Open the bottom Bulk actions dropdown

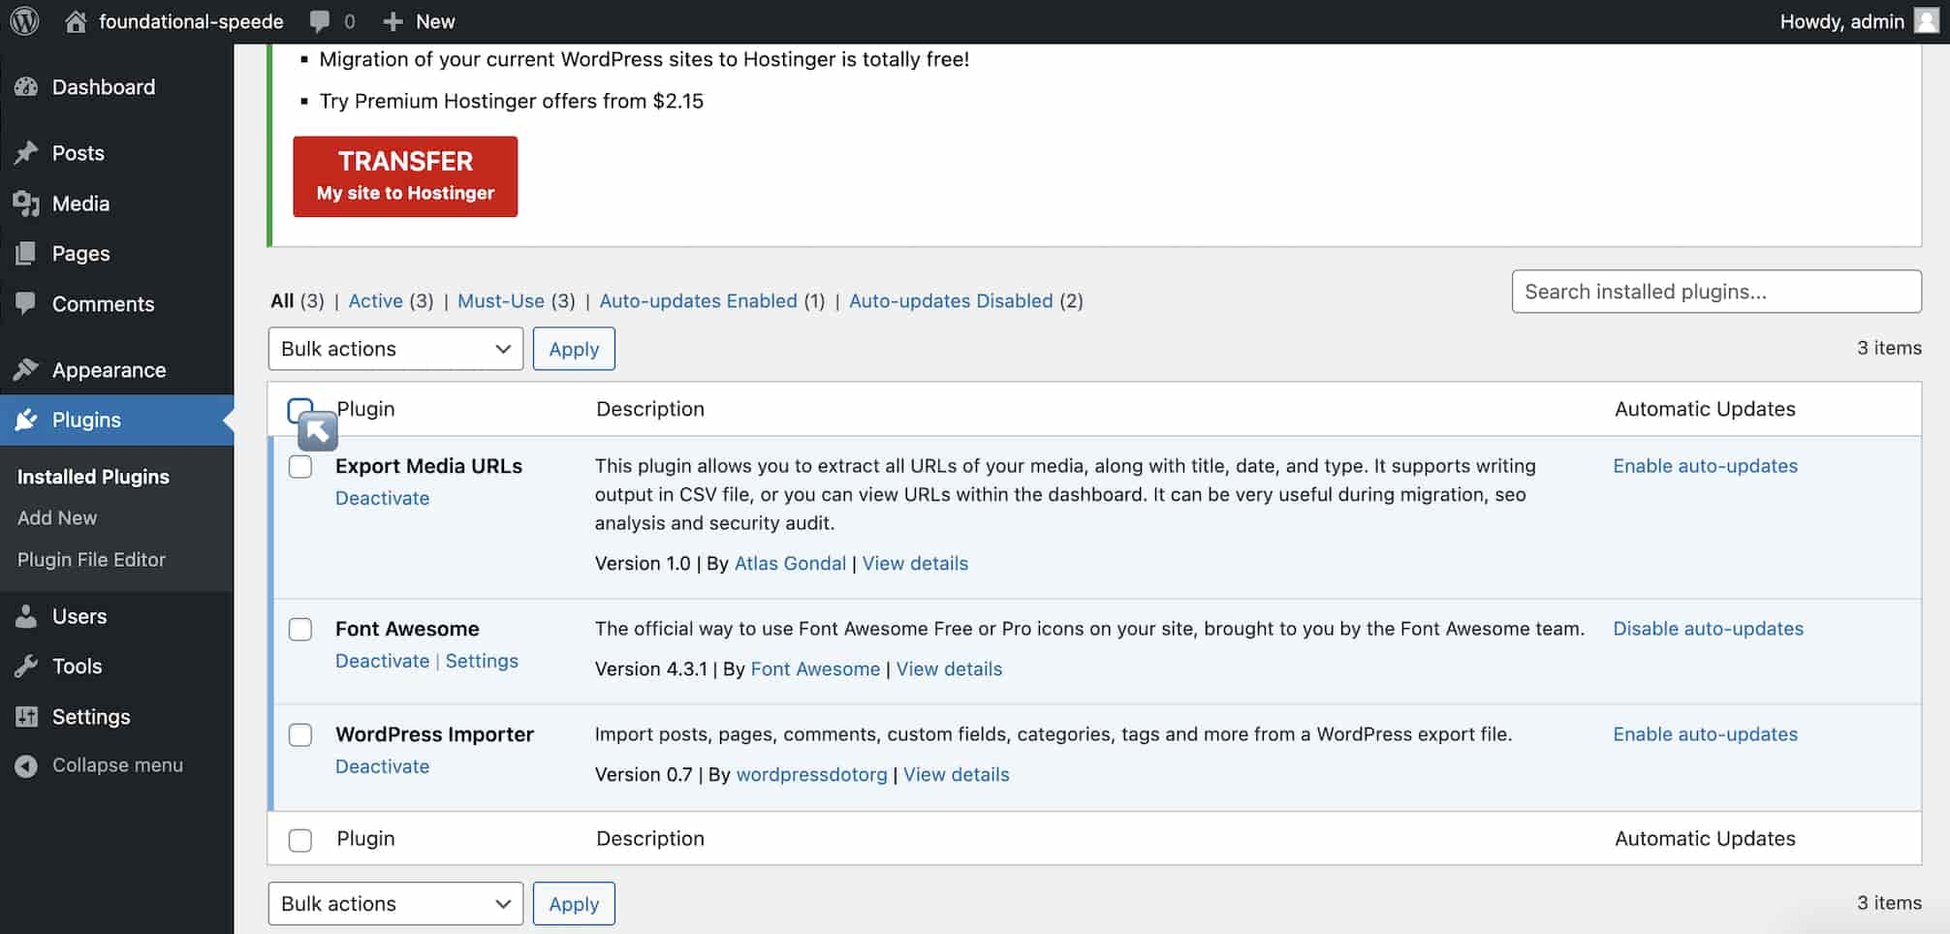click(x=395, y=903)
